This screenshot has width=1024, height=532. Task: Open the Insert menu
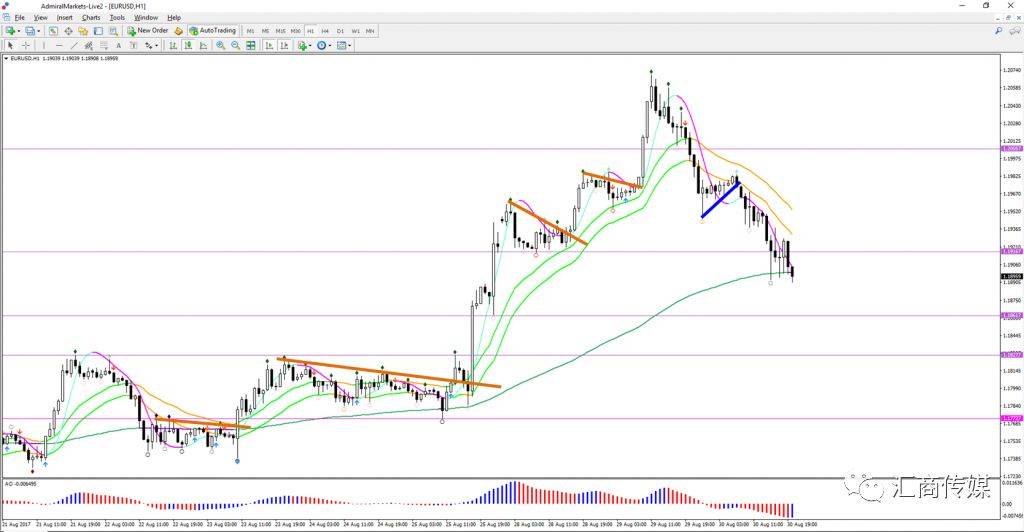[x=65, y=18]
